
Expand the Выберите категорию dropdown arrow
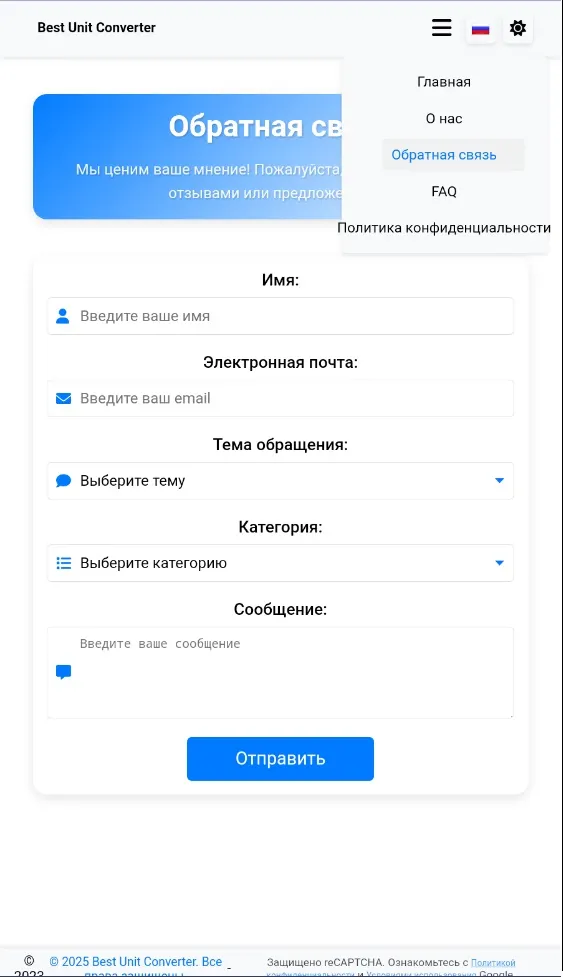pos(499,563)
